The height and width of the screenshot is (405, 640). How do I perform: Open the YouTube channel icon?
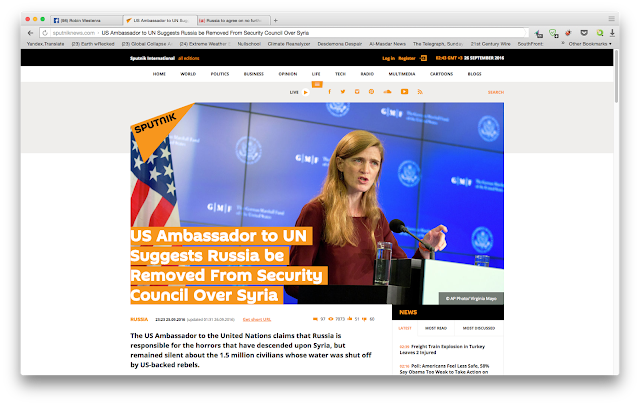[x=404, y=92]
